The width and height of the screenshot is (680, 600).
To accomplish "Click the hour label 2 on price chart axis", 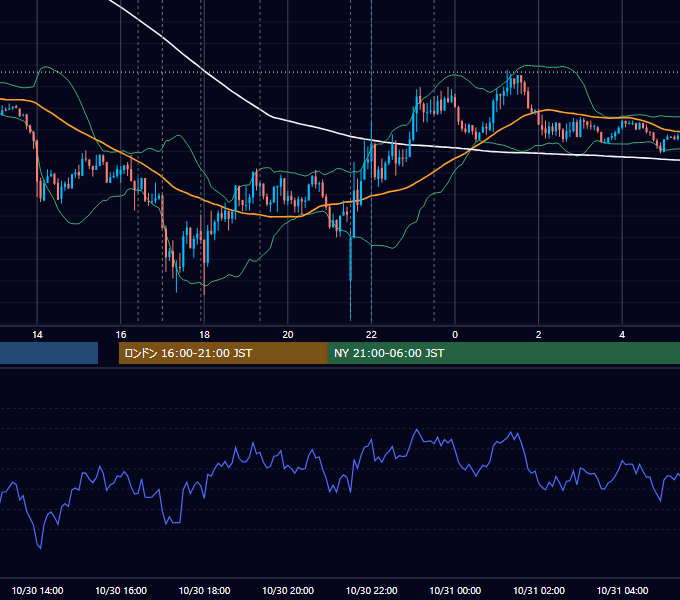I will click(539, 335).
